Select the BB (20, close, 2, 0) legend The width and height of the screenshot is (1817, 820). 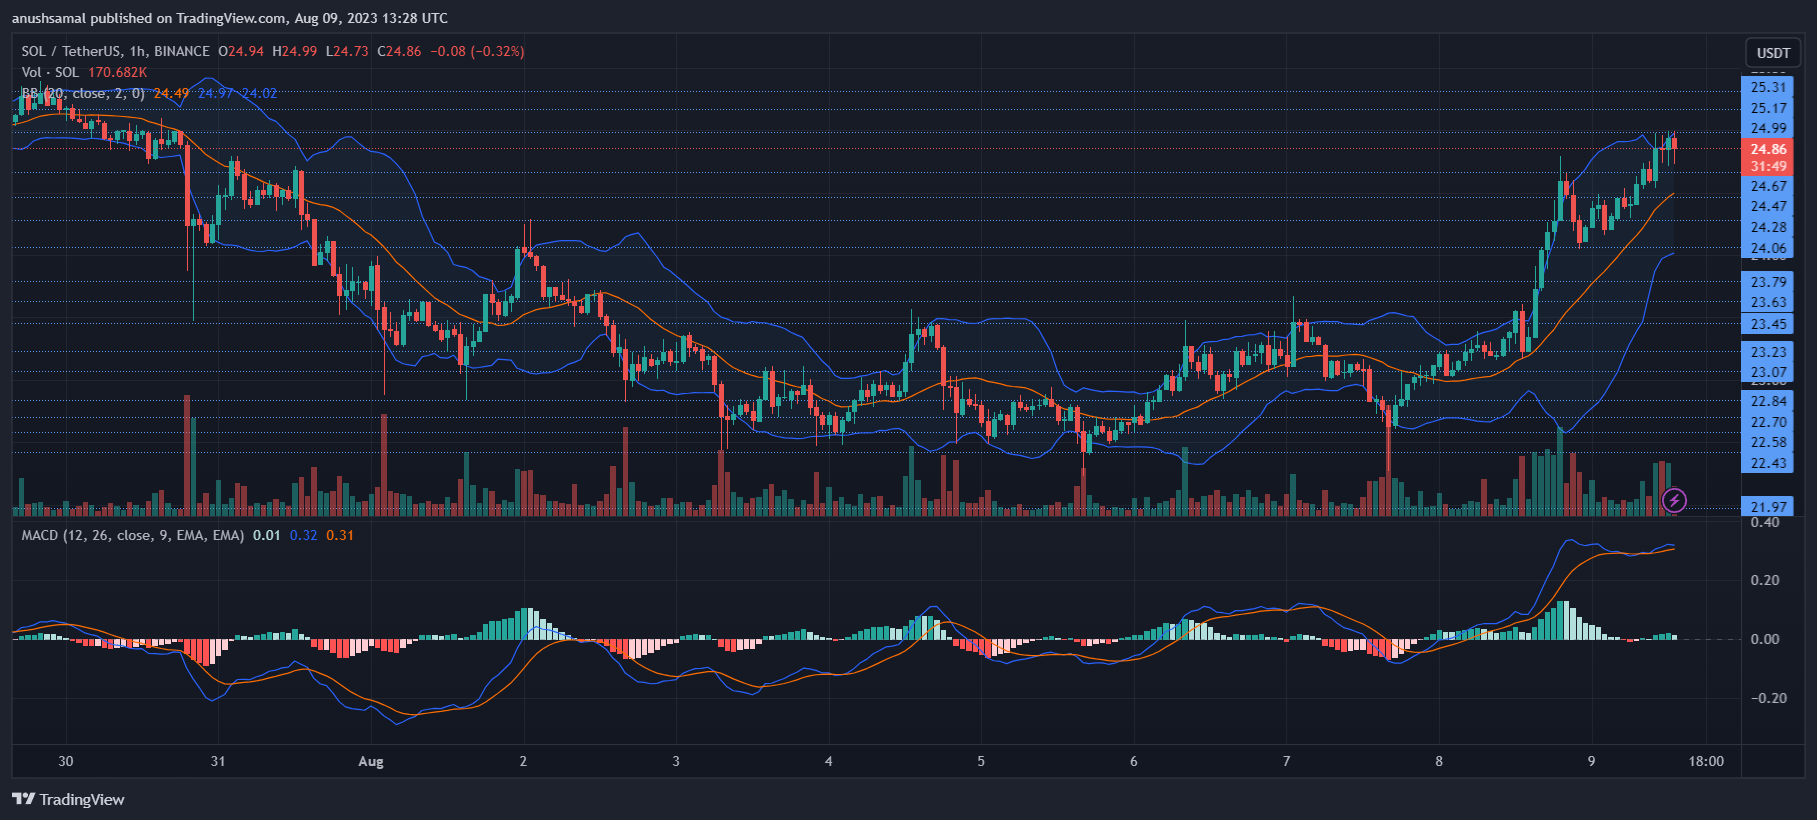pos(83,93)
